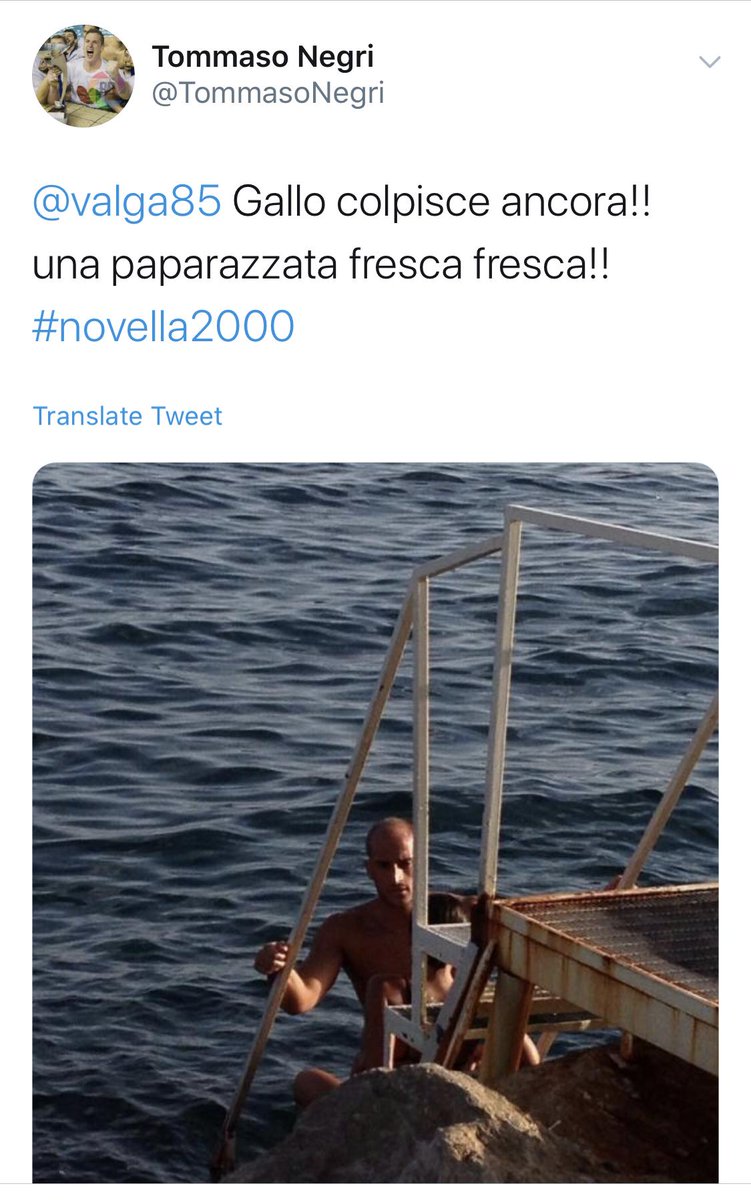
Task: Open the @TommasoNegri handle link
Action: tap(268, 95)
